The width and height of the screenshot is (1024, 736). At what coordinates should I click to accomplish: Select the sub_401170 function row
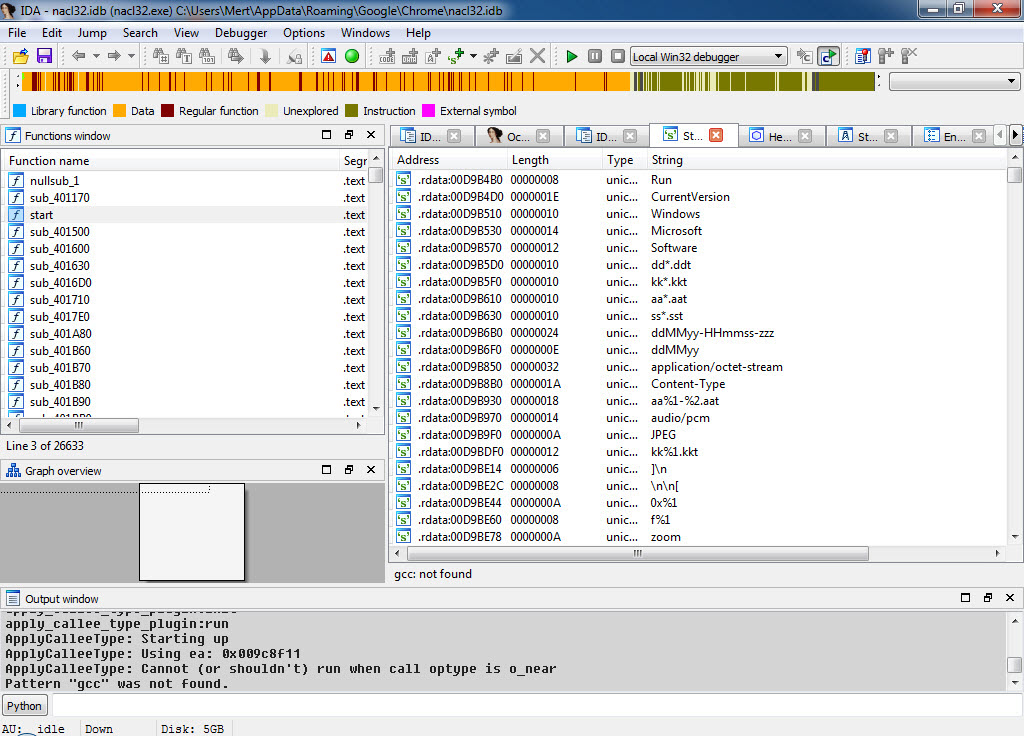[x=186, y=198]
